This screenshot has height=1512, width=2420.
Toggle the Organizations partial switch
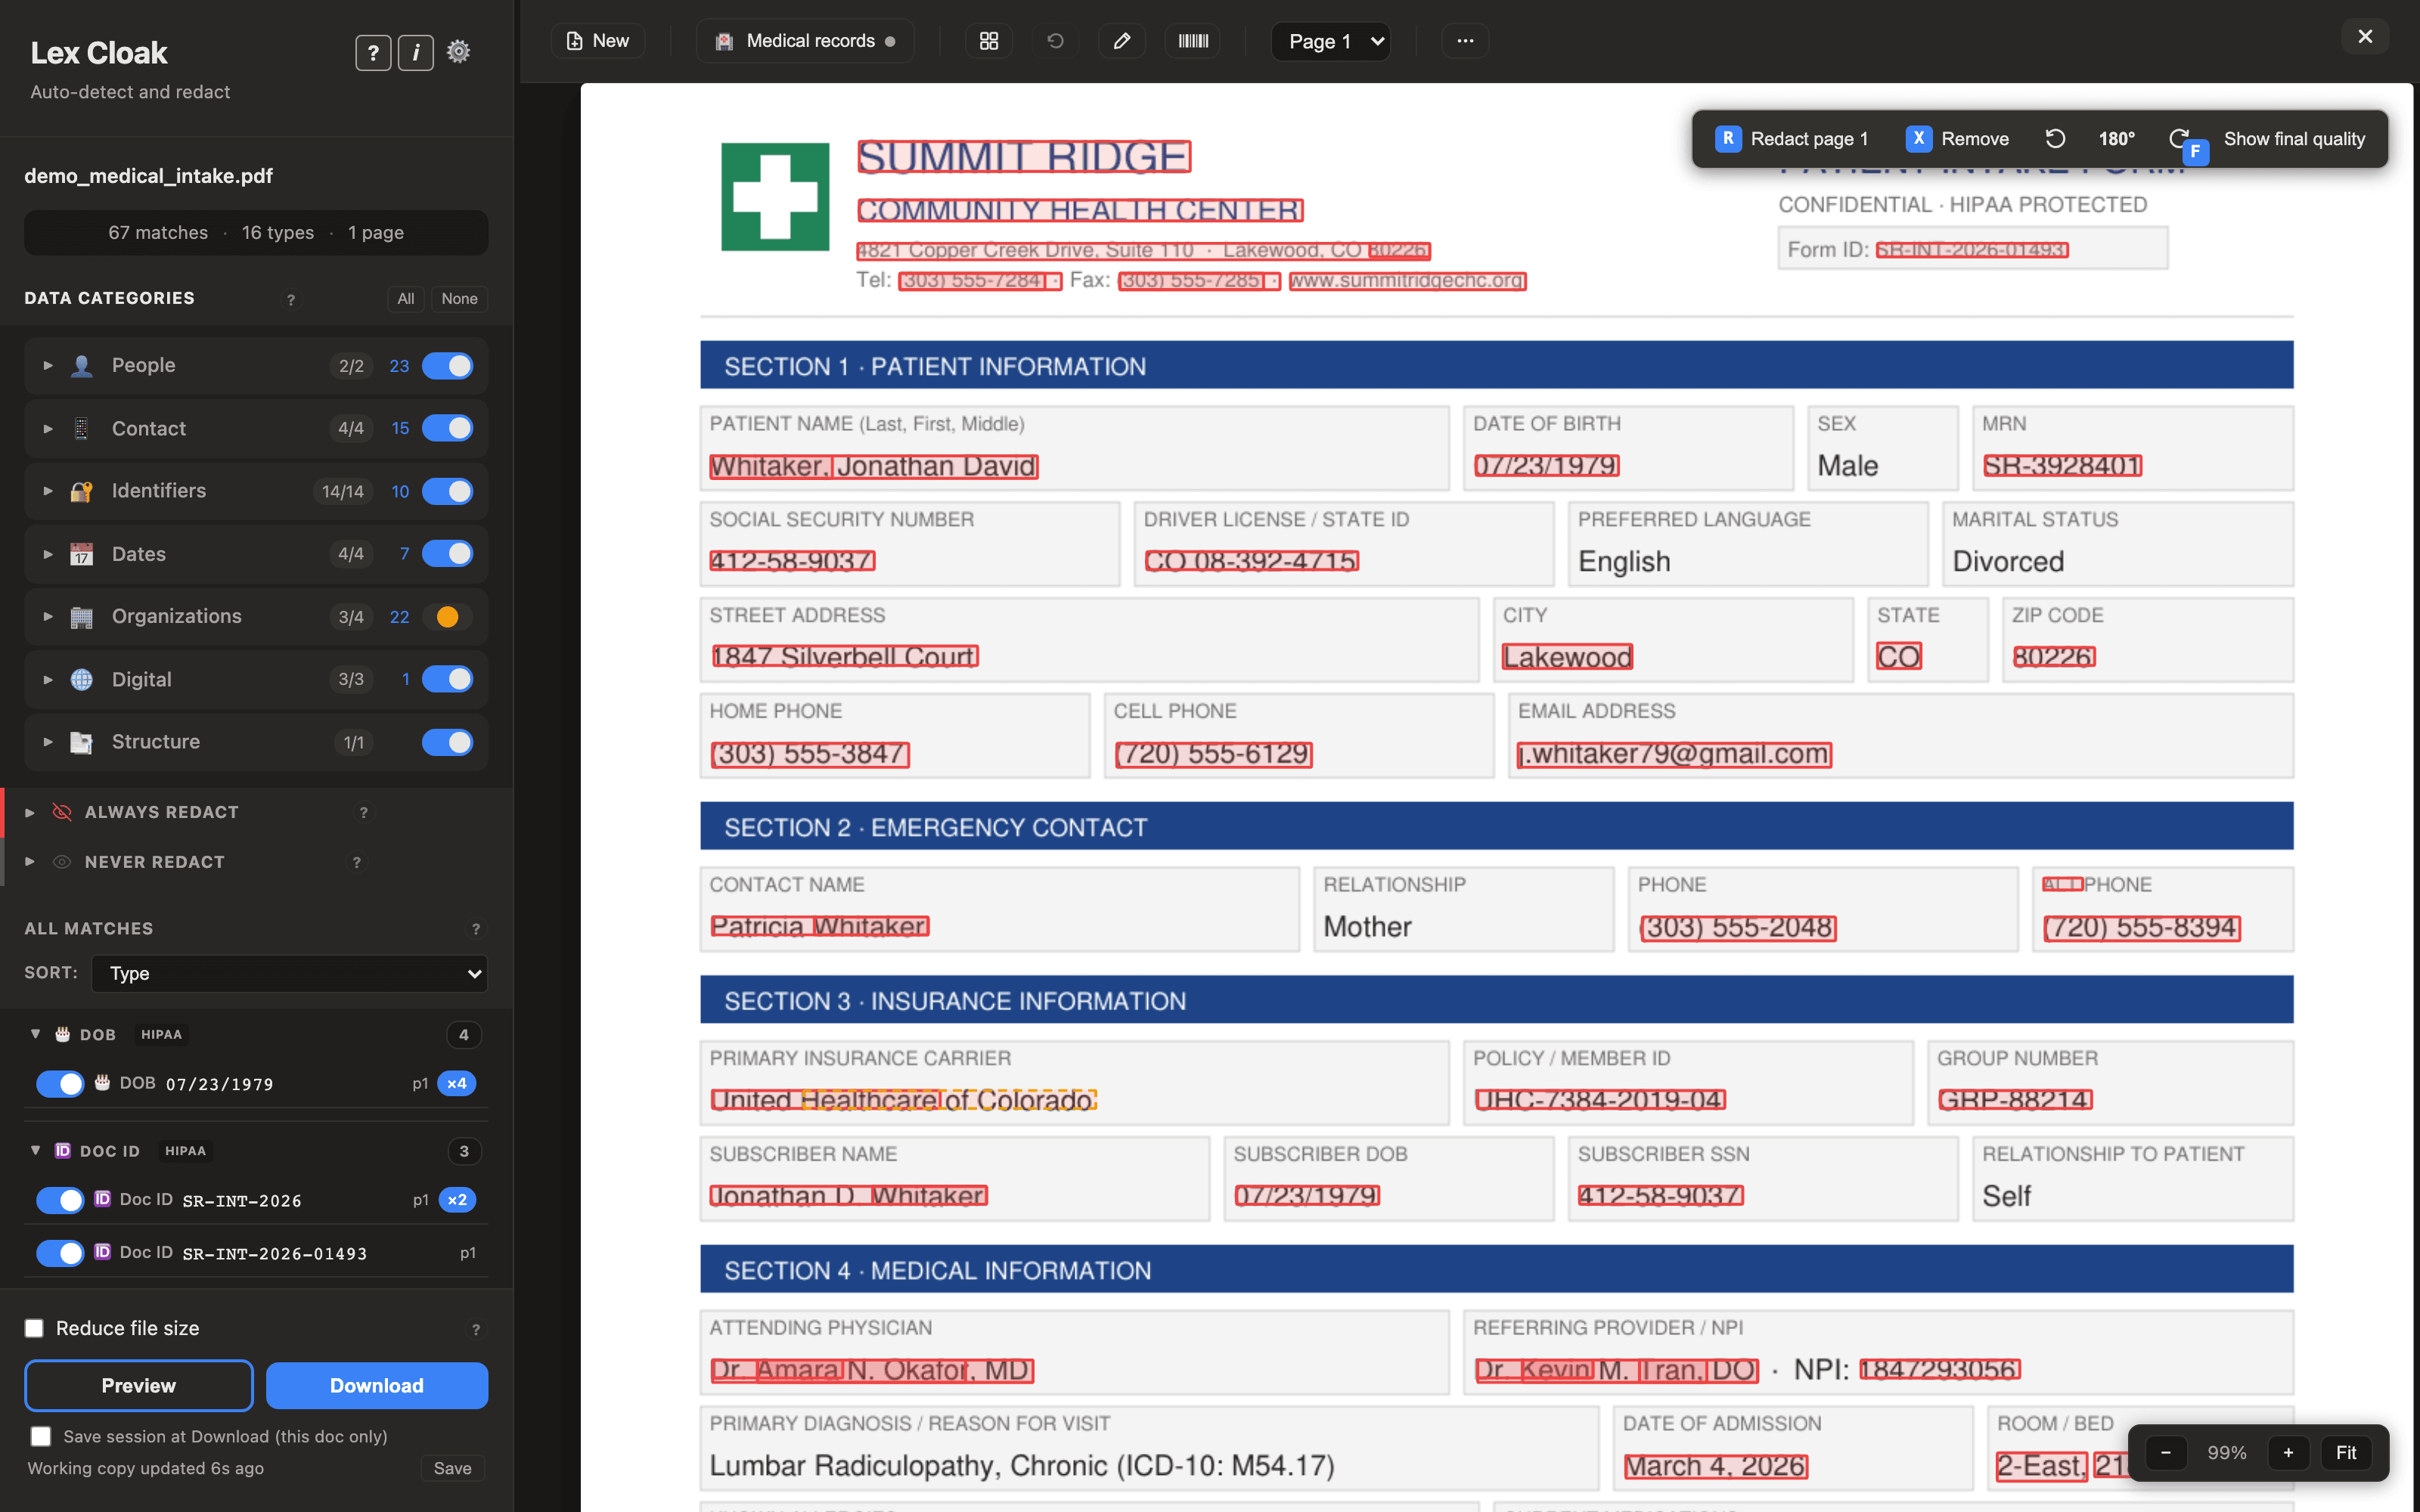(x=447, y=616)
